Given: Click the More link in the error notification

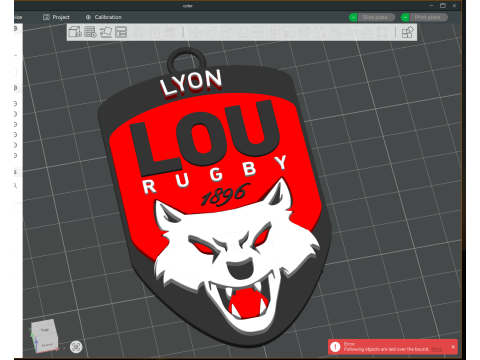Looking at the screenshot, I should click(x=436, y=349).
